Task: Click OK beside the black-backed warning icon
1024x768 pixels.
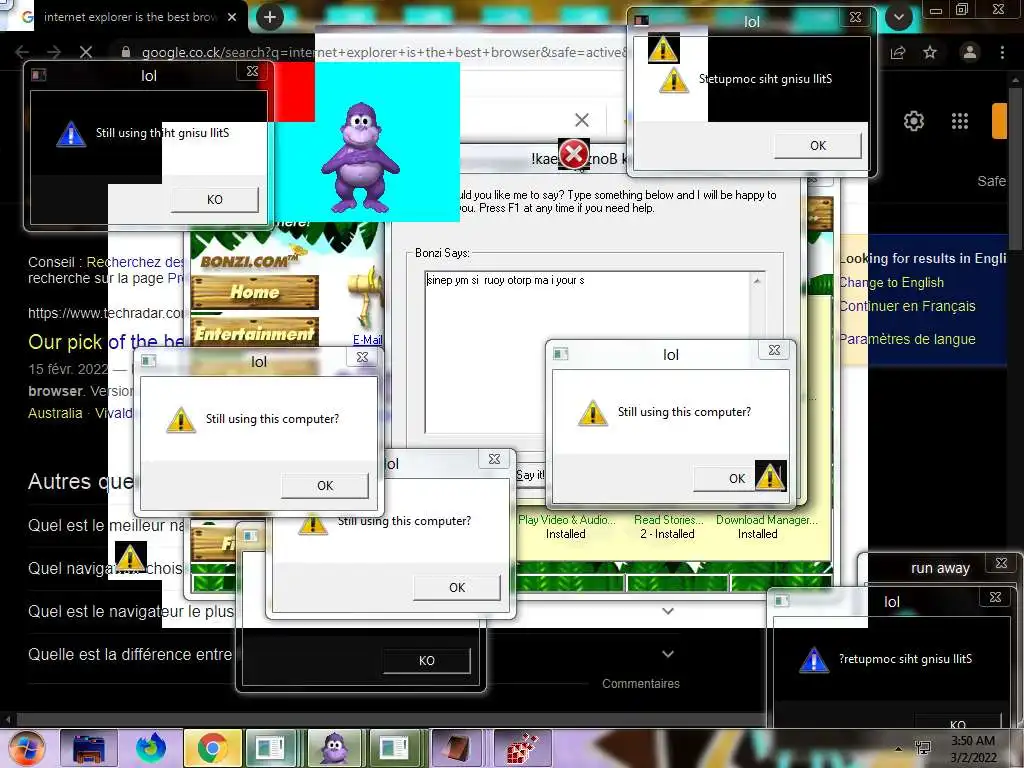Action: [x=725, y=478]
